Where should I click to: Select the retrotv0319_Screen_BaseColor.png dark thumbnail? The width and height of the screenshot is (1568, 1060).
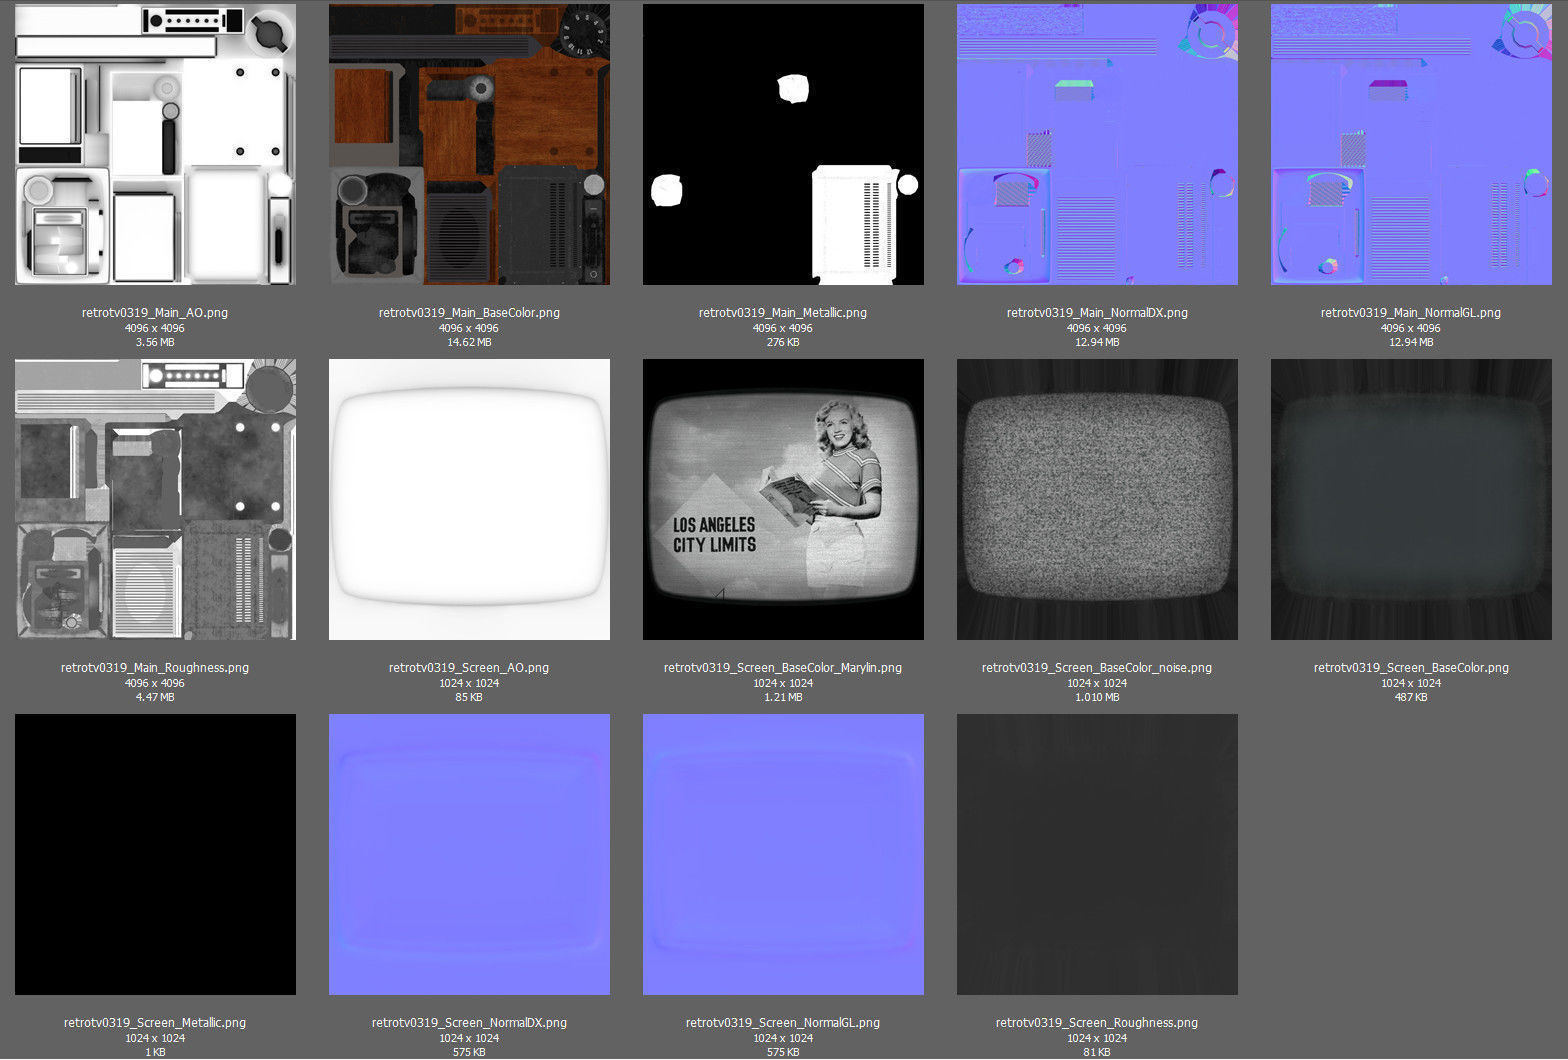tap(1411, 499)
